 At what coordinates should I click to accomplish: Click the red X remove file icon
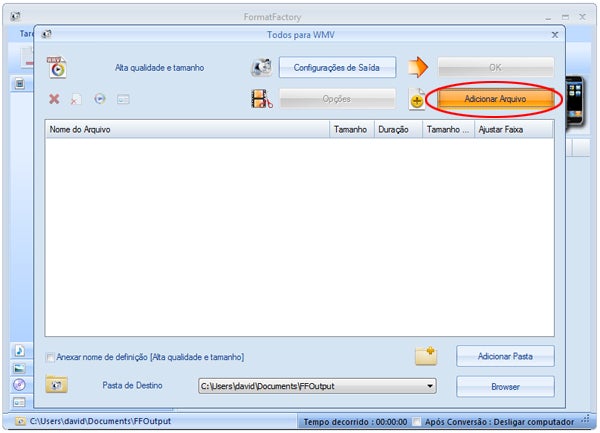click(x=54, y=99)
